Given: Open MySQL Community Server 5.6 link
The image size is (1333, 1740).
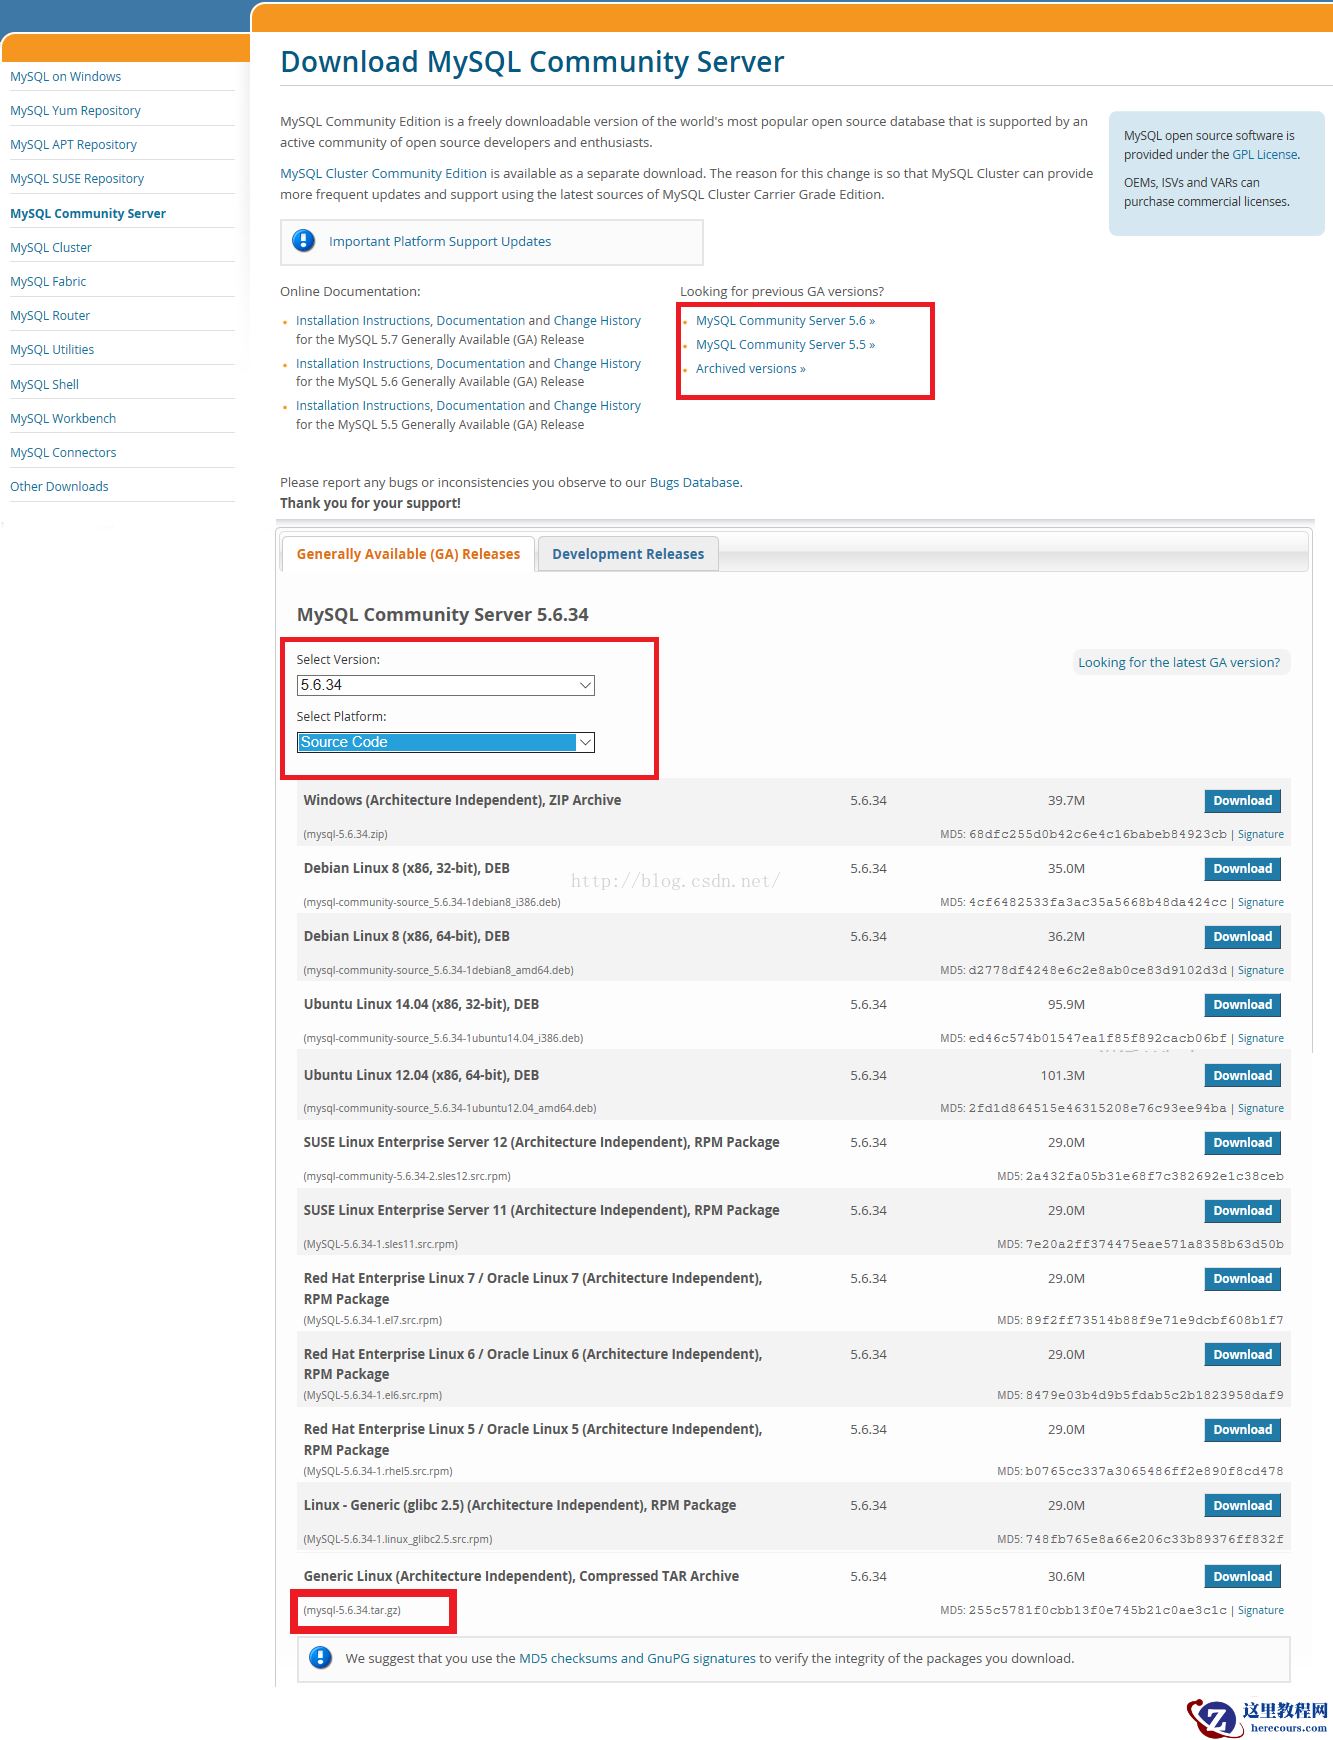Looking at the screenshot, I should pos(785,321).
